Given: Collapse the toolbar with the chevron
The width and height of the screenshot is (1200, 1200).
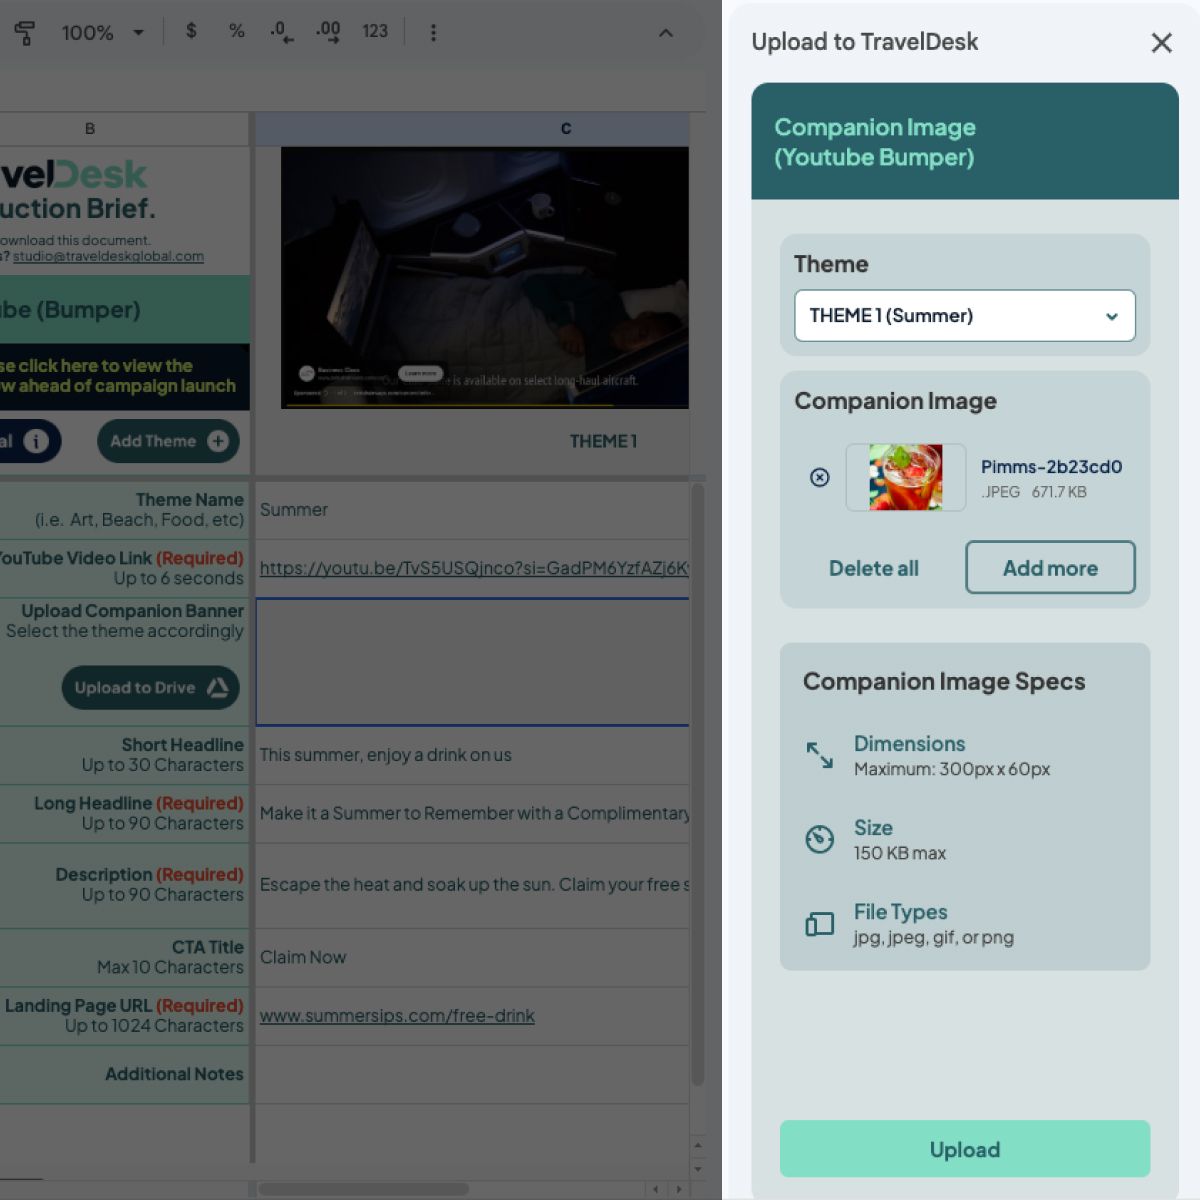Looking at the screenshot, I should [x=667, y=31].
